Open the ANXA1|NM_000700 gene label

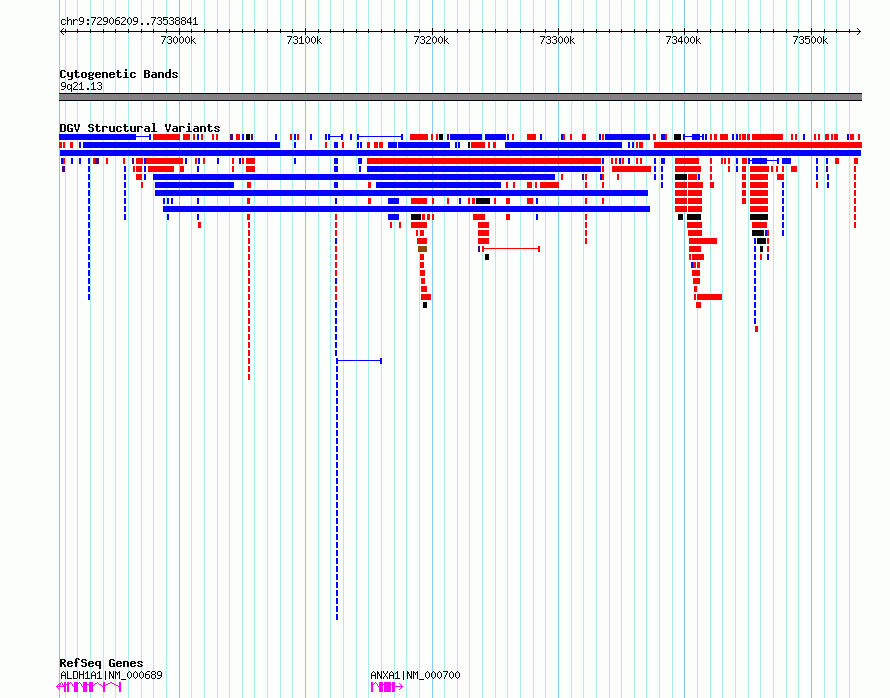415,675
